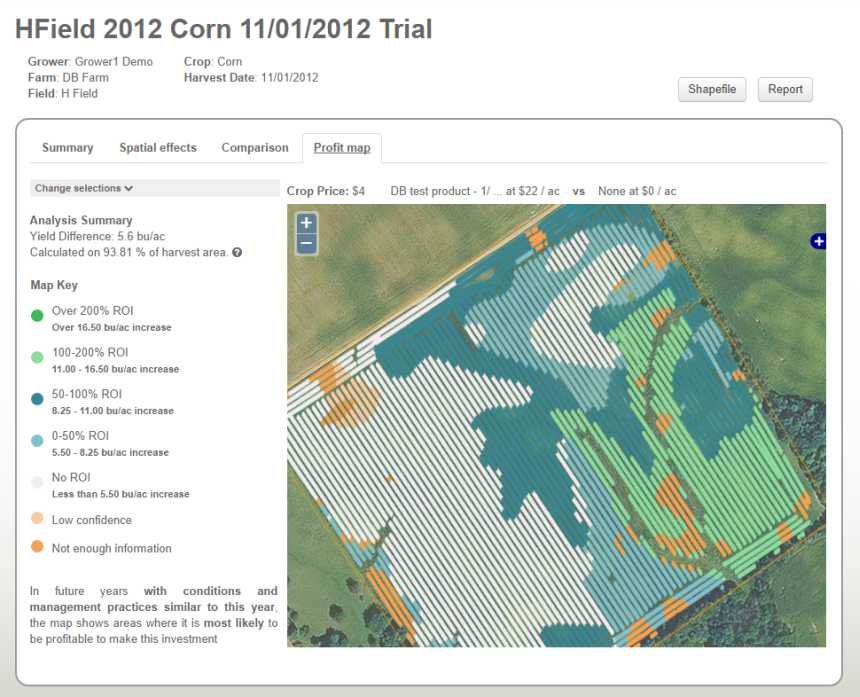The height and width of the screenshot is (697, 860).
Task: Click the Field: H Field text
Action: (63, 93)
